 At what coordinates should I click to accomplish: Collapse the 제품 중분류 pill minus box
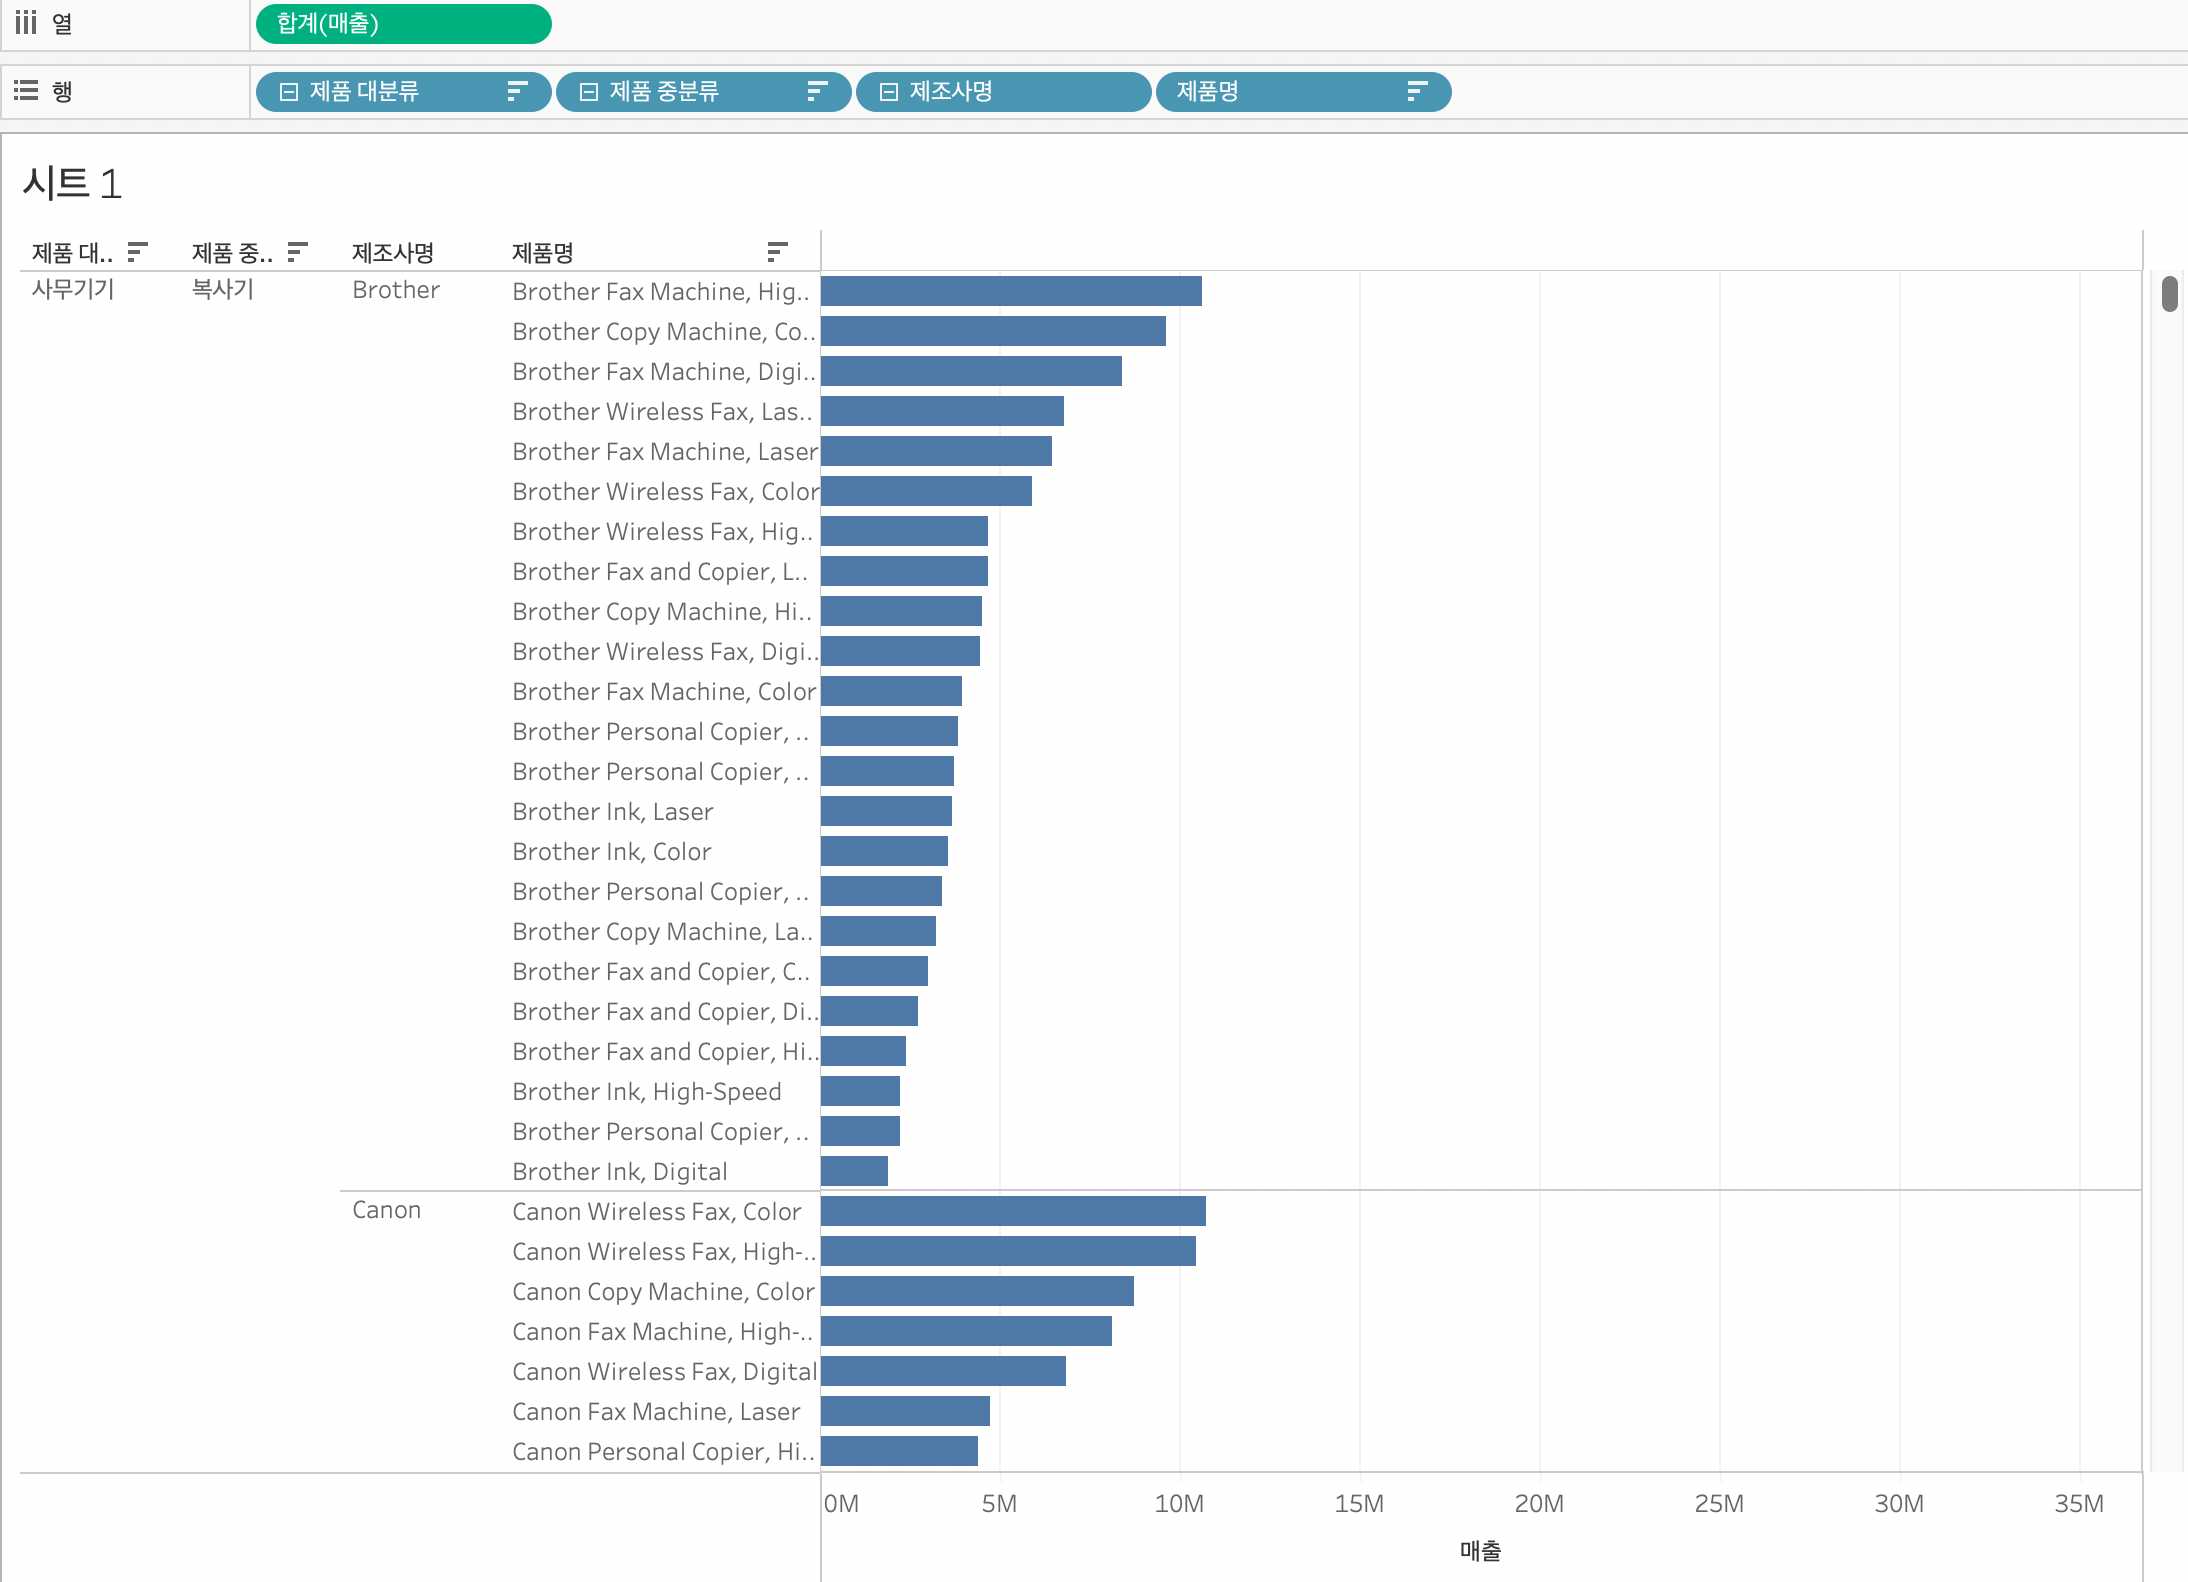click(589, 92)
